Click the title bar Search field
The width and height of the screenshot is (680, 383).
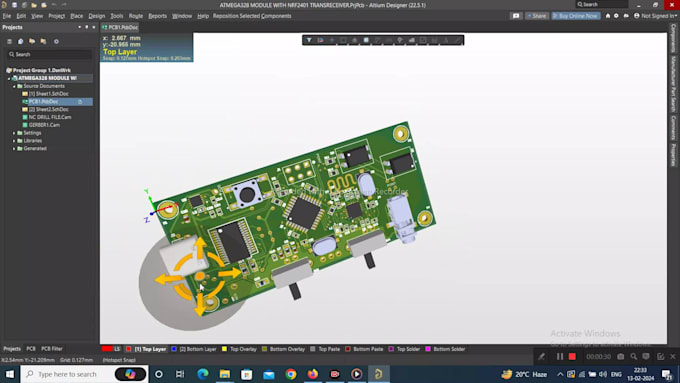[602, 4]
